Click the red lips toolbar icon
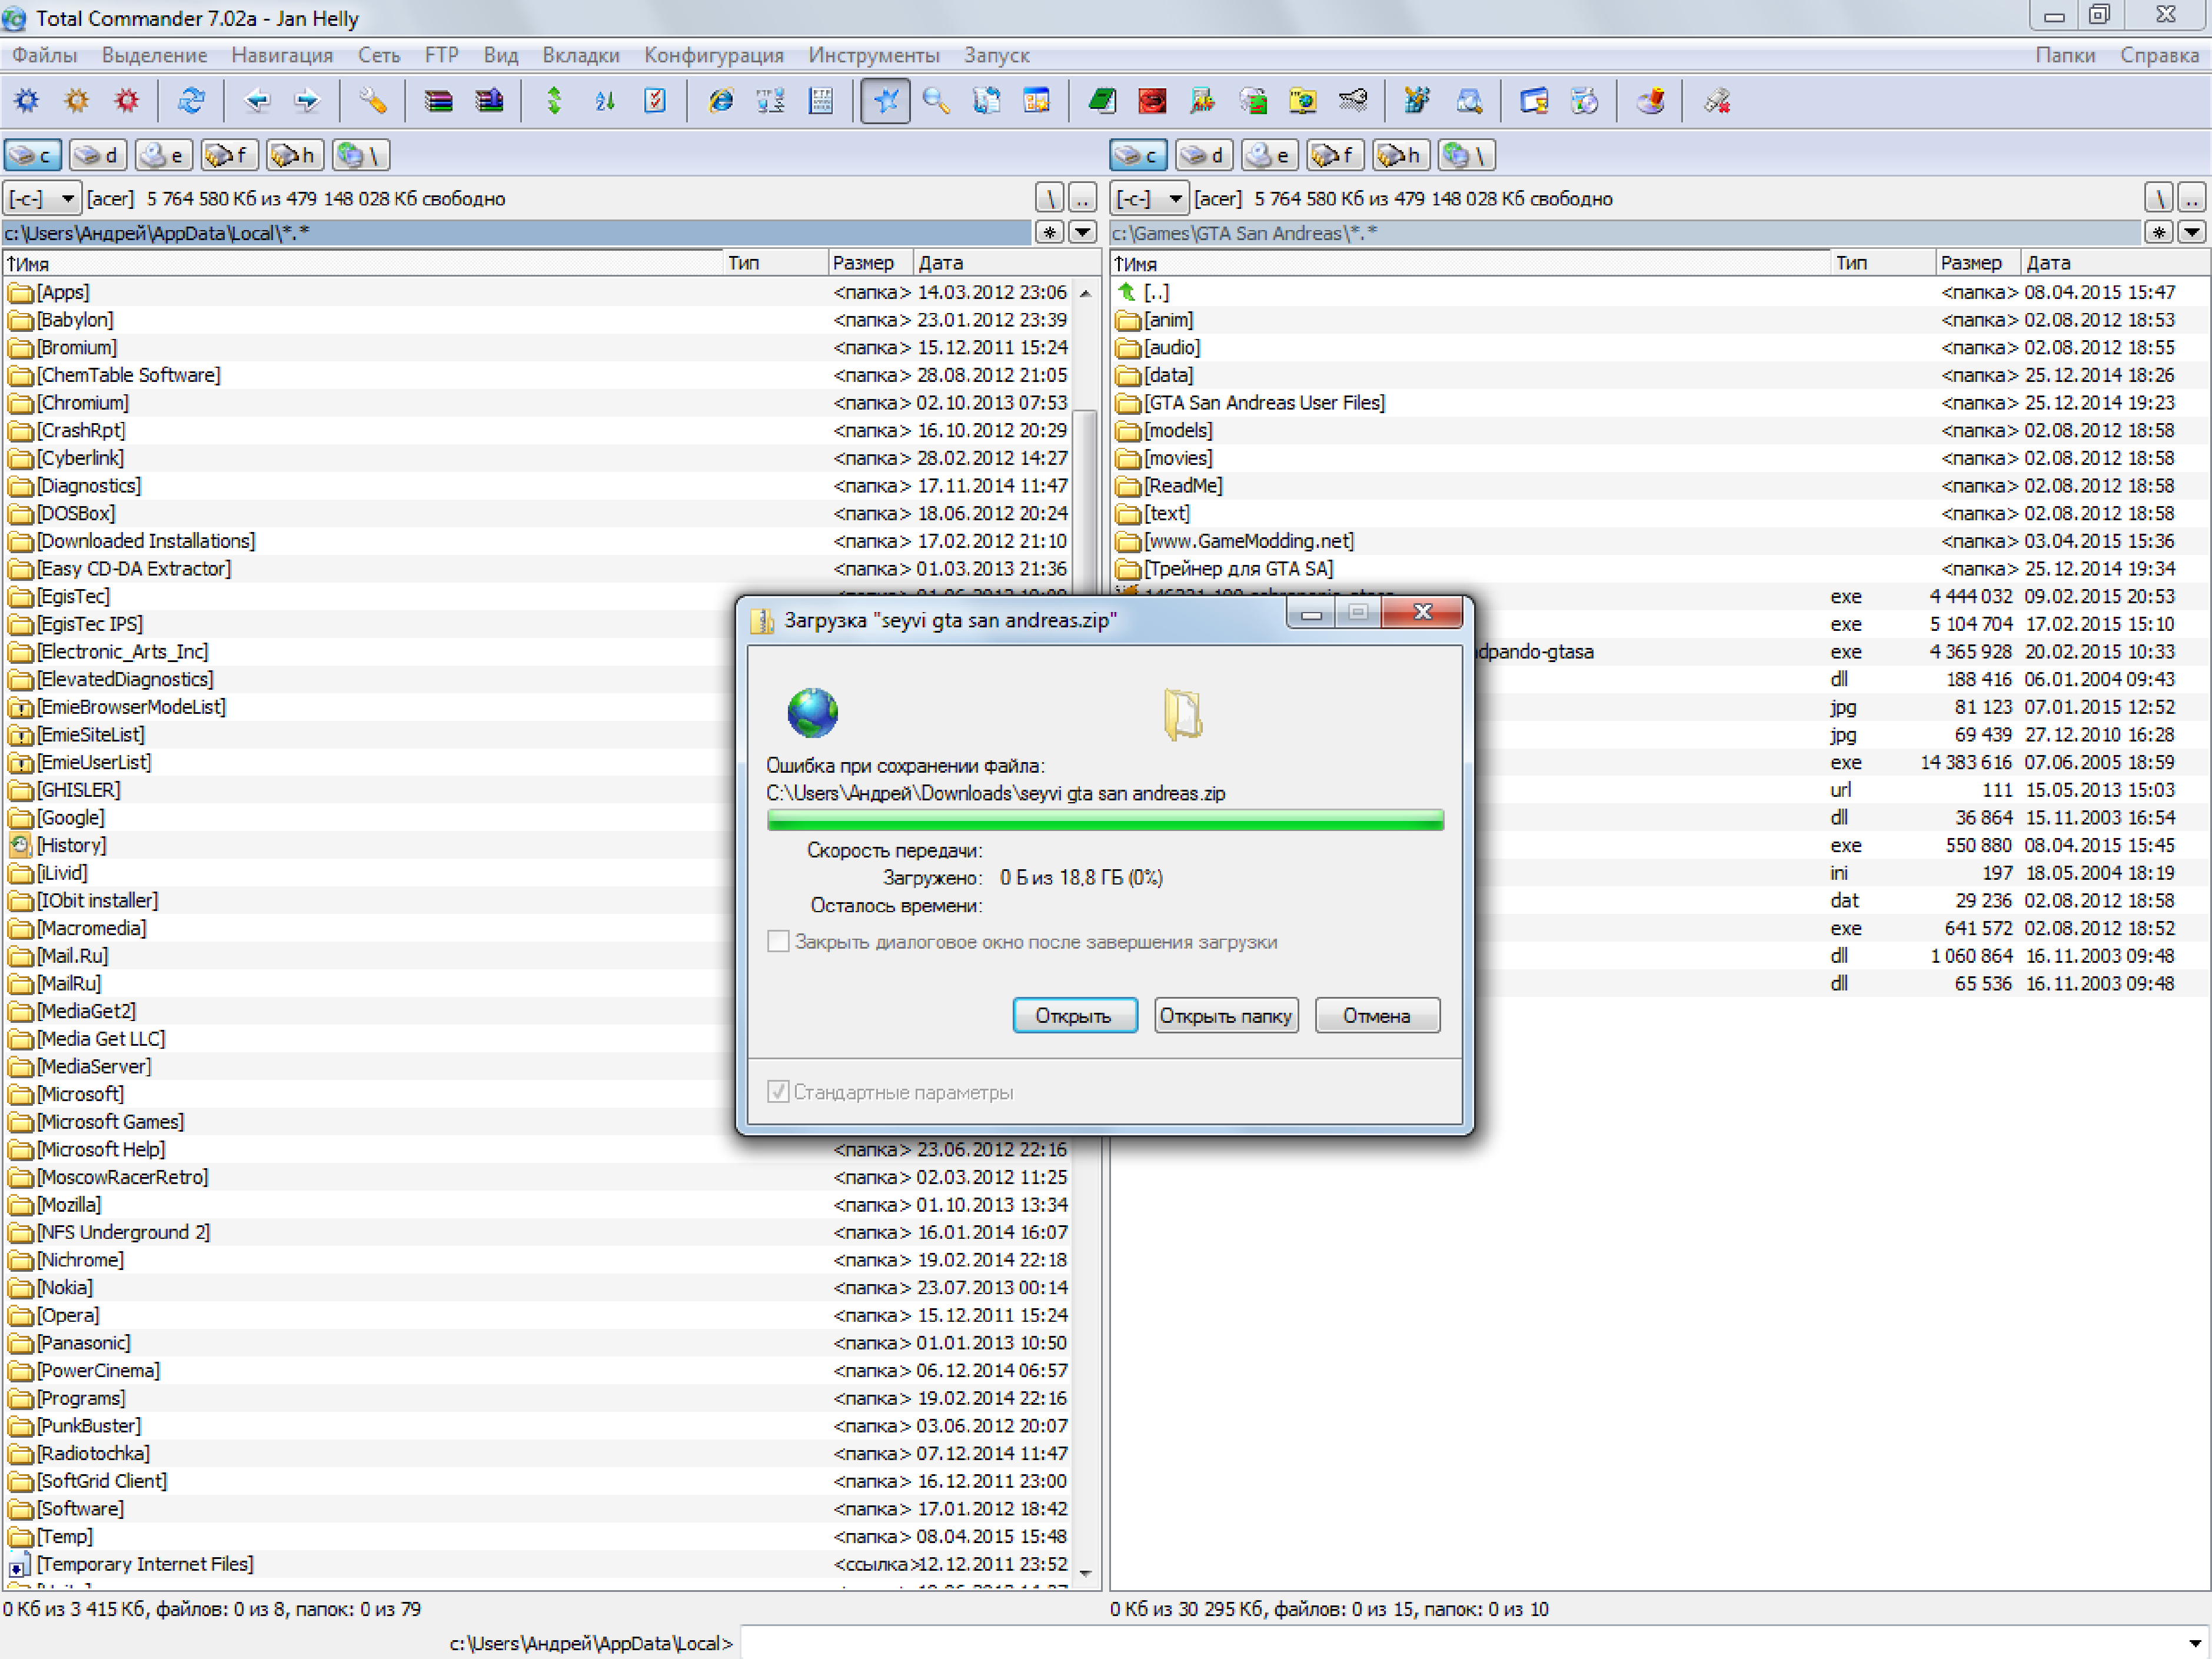2212x1659 pixels. (x=1153, y=101)
